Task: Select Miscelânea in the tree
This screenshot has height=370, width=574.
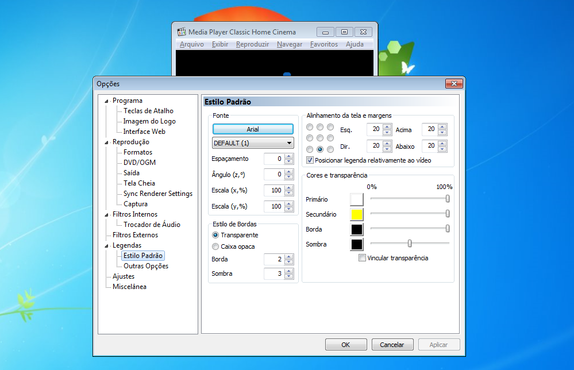Action: pyautogui.click(x=129, y=287)
